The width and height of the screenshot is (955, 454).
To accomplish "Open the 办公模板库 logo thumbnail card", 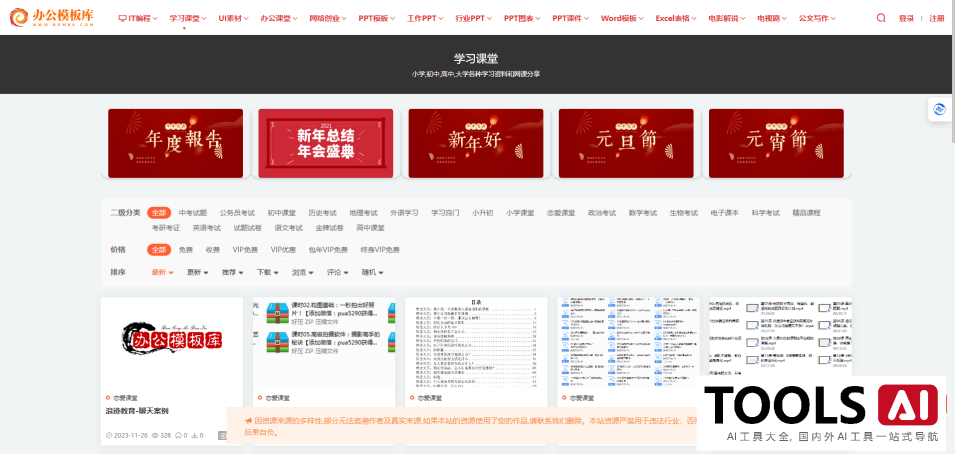I will pos(172,342).
